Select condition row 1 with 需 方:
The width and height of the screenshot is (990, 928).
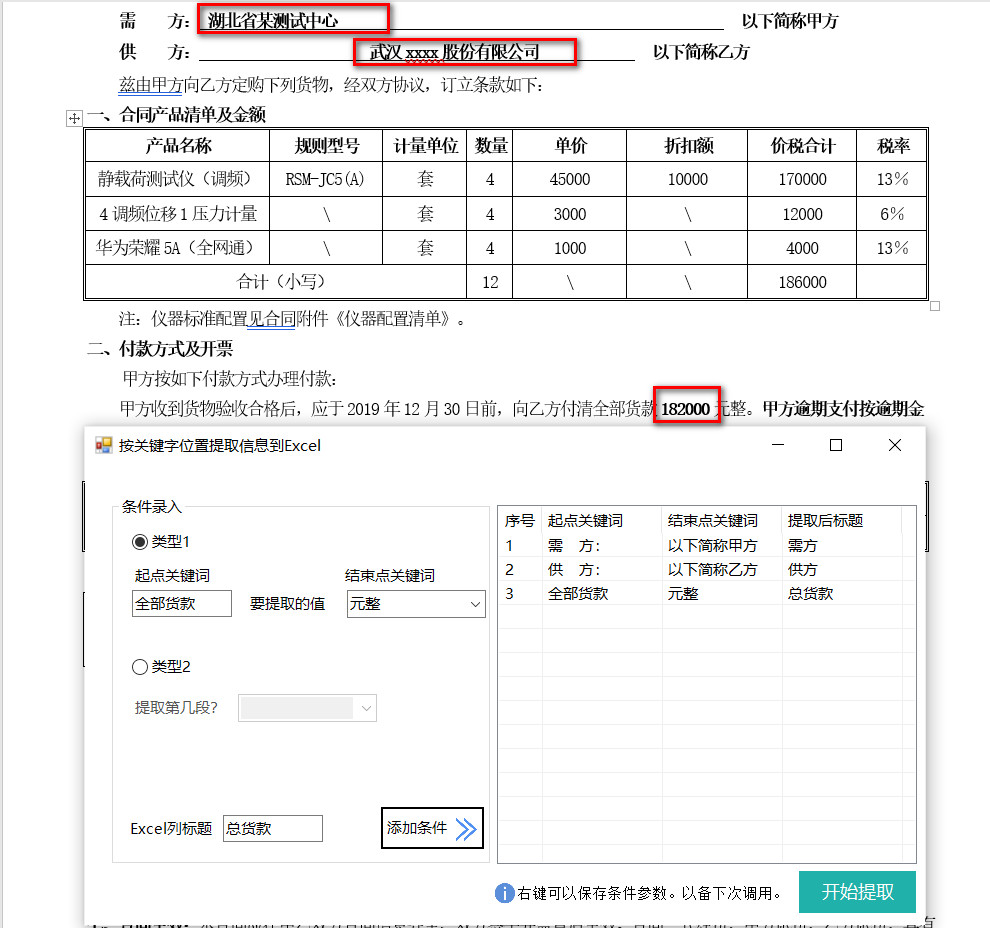pos(707,545)
